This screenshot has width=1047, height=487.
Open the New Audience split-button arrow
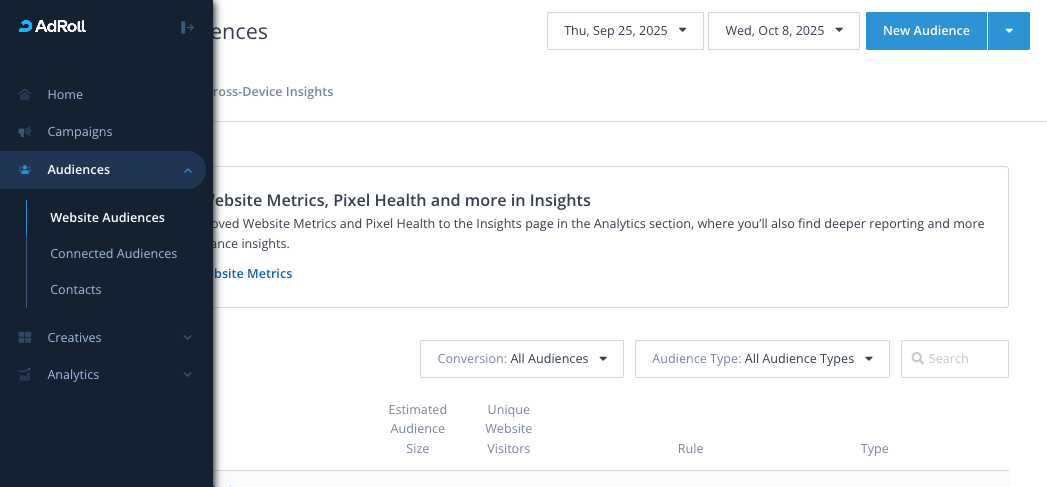point(1008,31)
